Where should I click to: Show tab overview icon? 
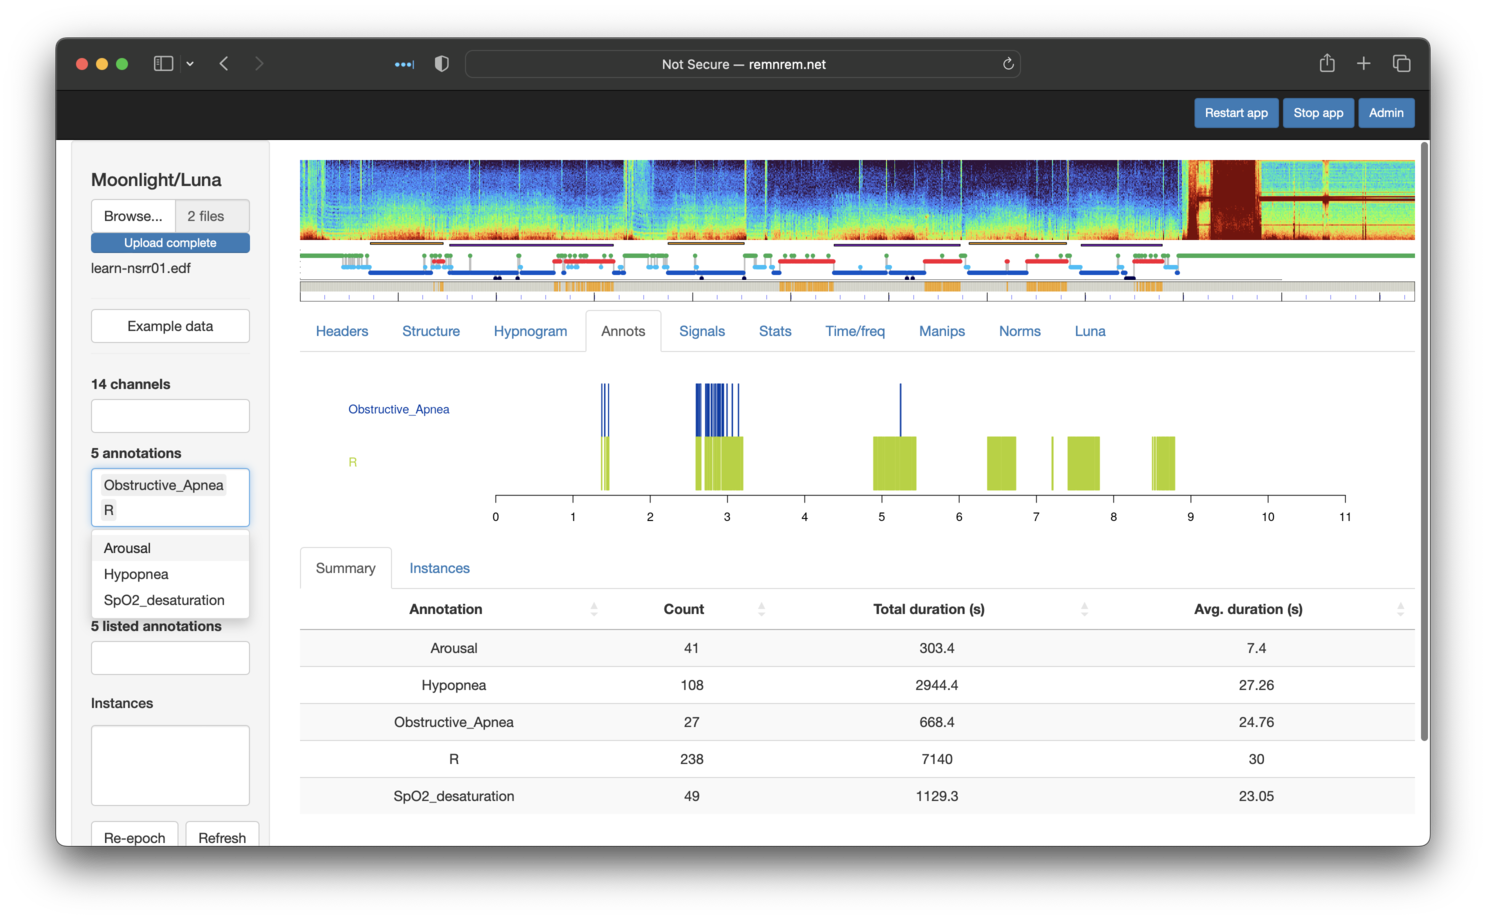[1401, 64]
